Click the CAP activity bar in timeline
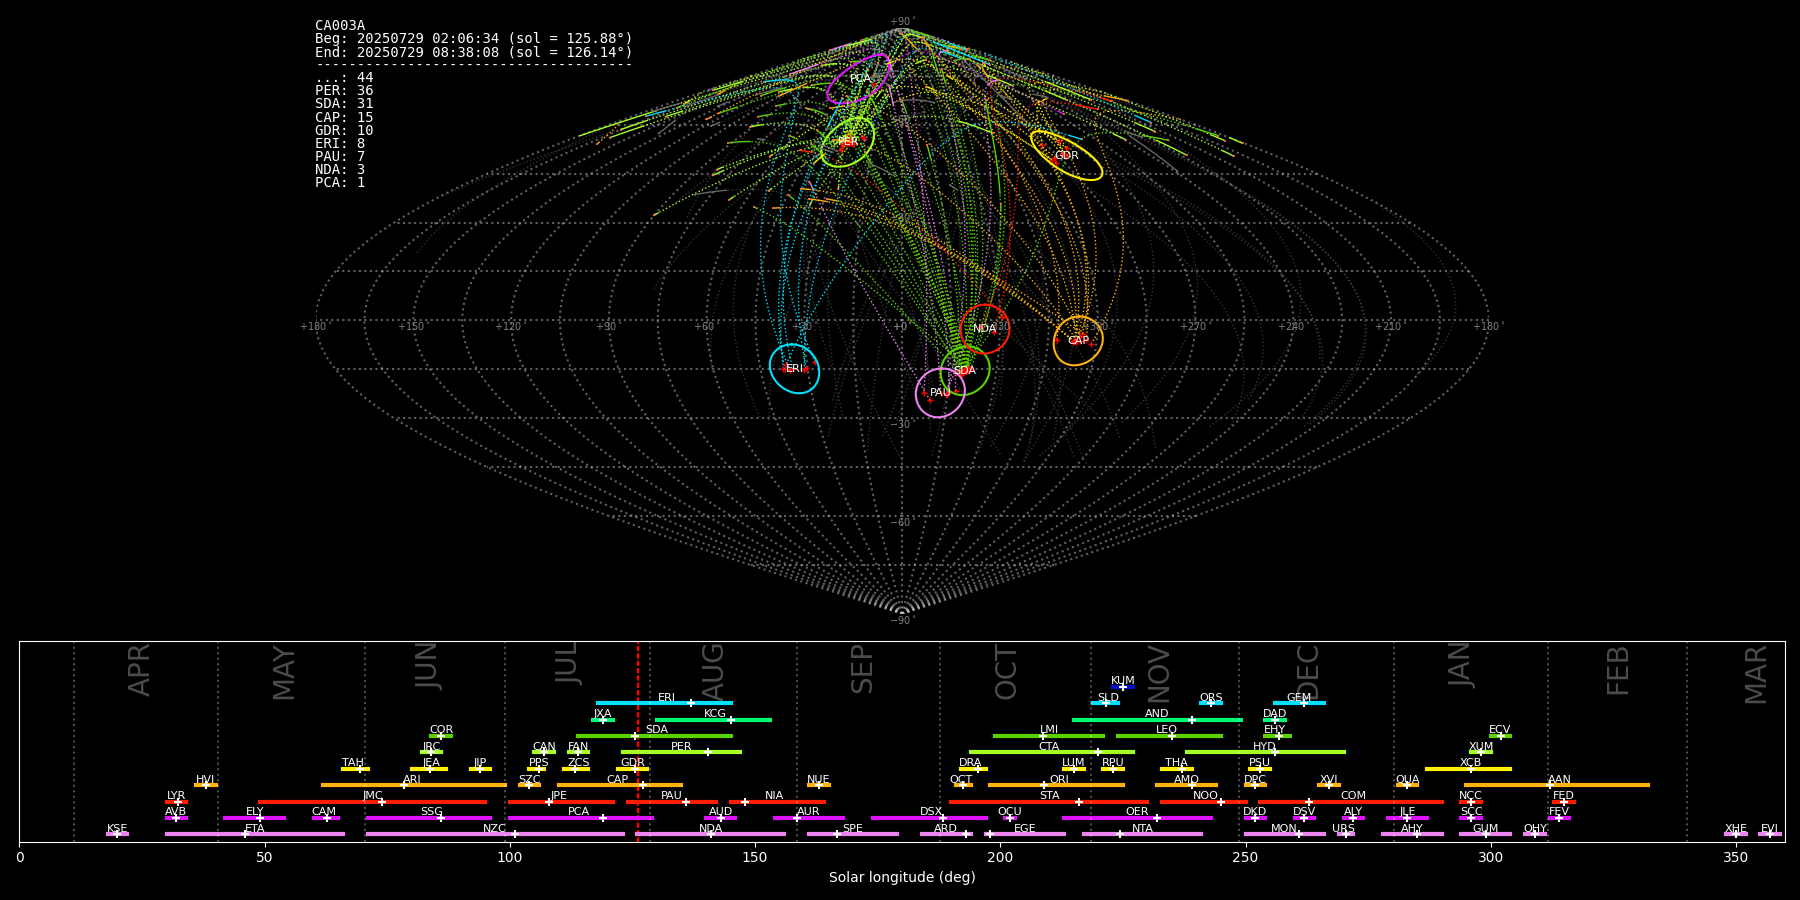Image resolution: width=1800 pixels, height=900 pixels. point(620,785)
